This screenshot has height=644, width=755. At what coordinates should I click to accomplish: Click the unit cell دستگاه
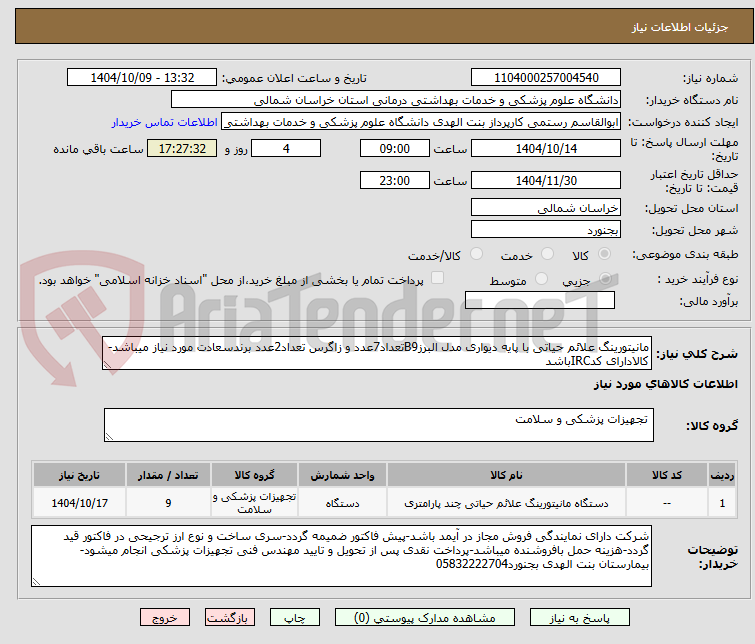(x=342, y=503)
